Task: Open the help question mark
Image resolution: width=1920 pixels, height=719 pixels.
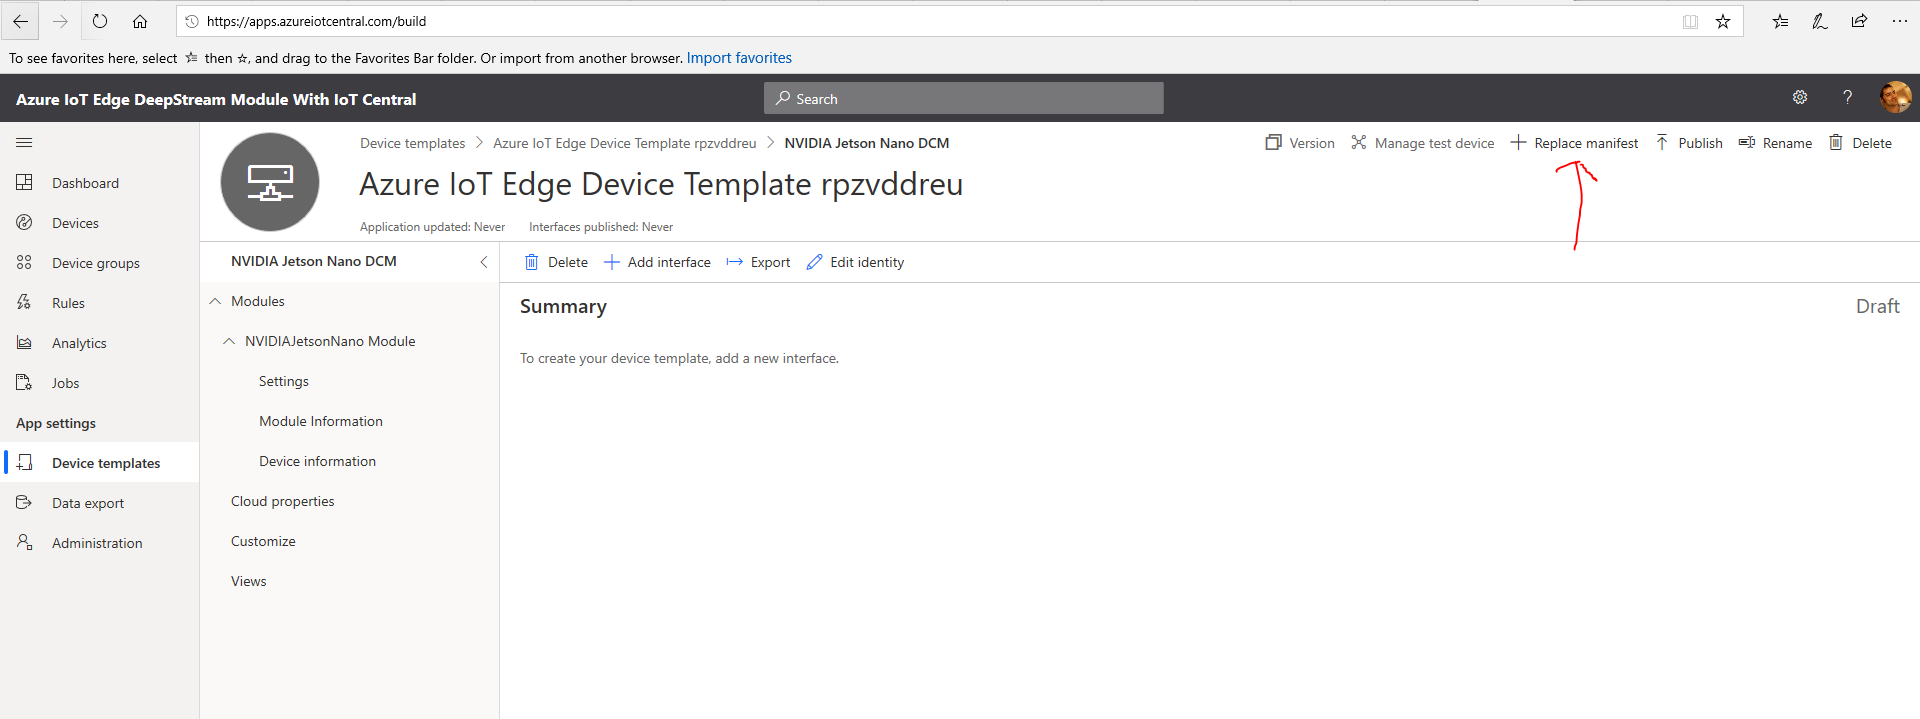Action: point(1848,97)
